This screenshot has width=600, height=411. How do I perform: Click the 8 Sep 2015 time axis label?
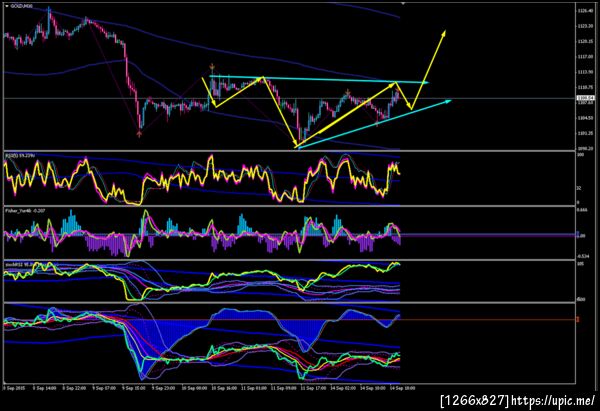[x=14, y=388]
